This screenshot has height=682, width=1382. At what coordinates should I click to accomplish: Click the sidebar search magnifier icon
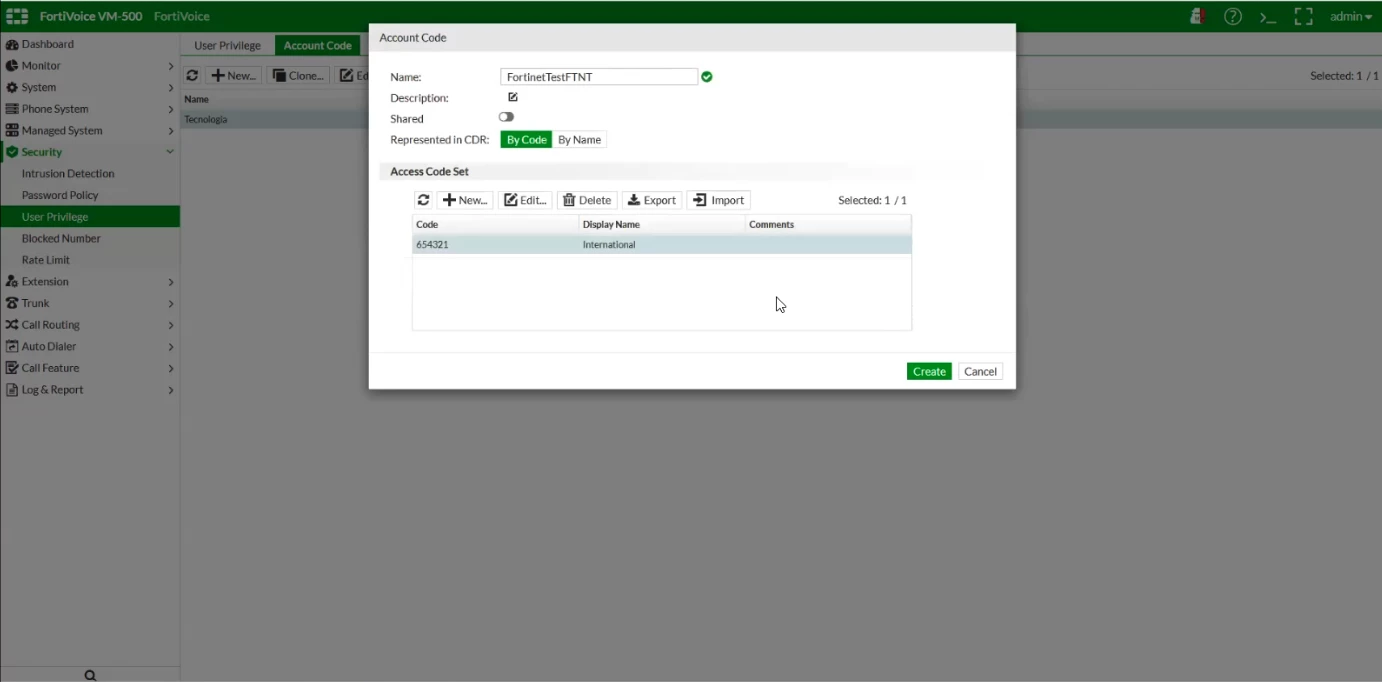point(90,675)
